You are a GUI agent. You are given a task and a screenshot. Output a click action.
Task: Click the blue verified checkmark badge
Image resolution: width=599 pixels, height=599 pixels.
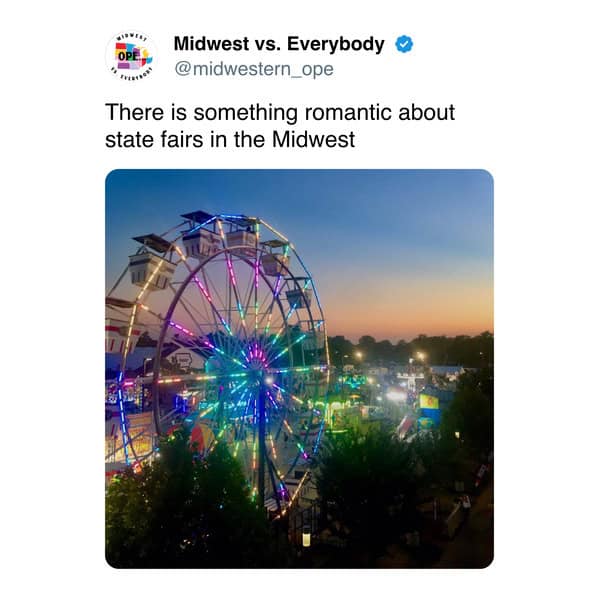[404, 44]
